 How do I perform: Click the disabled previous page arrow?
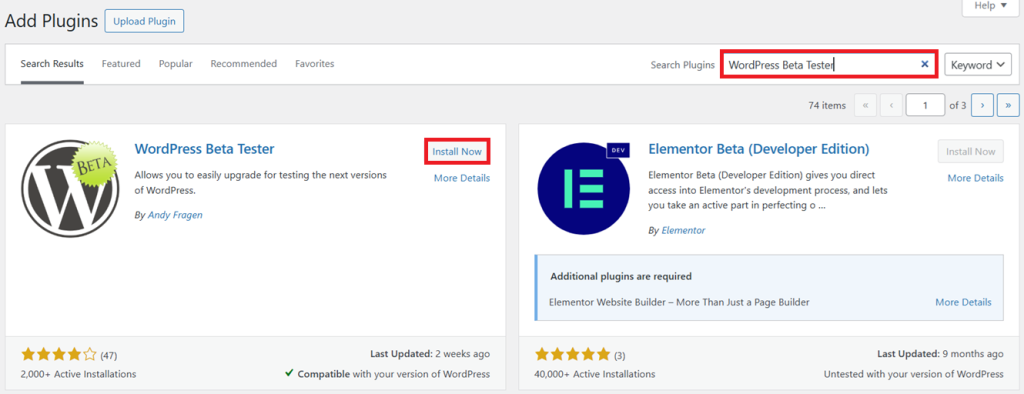(891, 105)
